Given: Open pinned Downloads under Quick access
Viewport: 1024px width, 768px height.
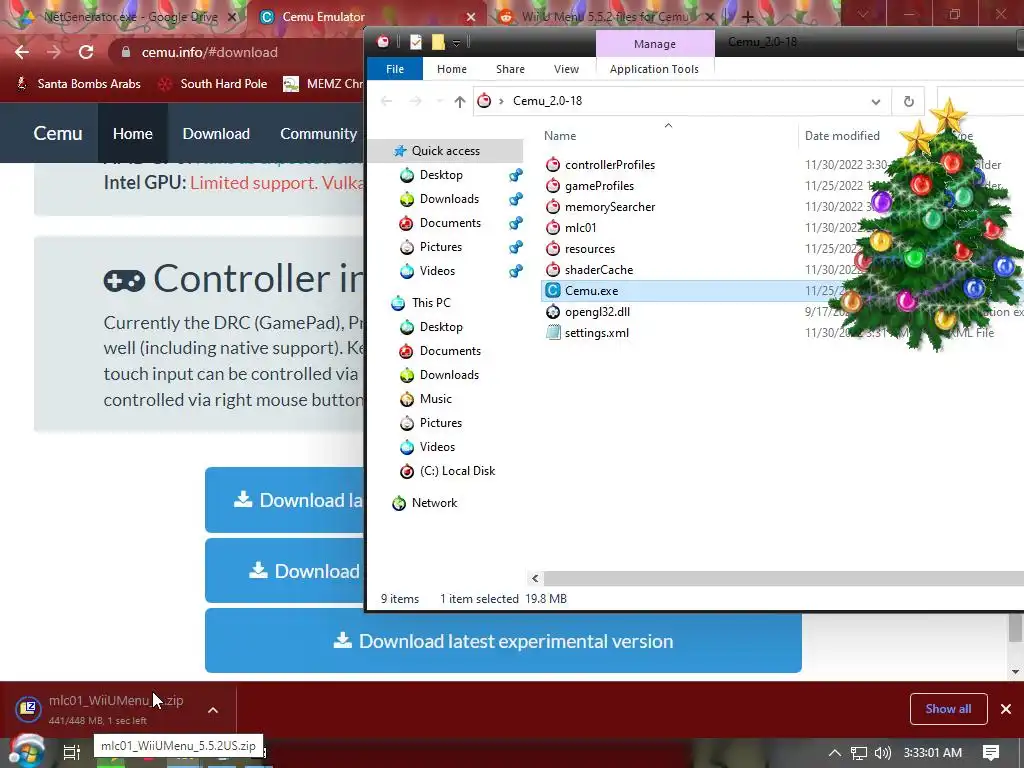Looking at the screenshot, I should coord(449,199).
